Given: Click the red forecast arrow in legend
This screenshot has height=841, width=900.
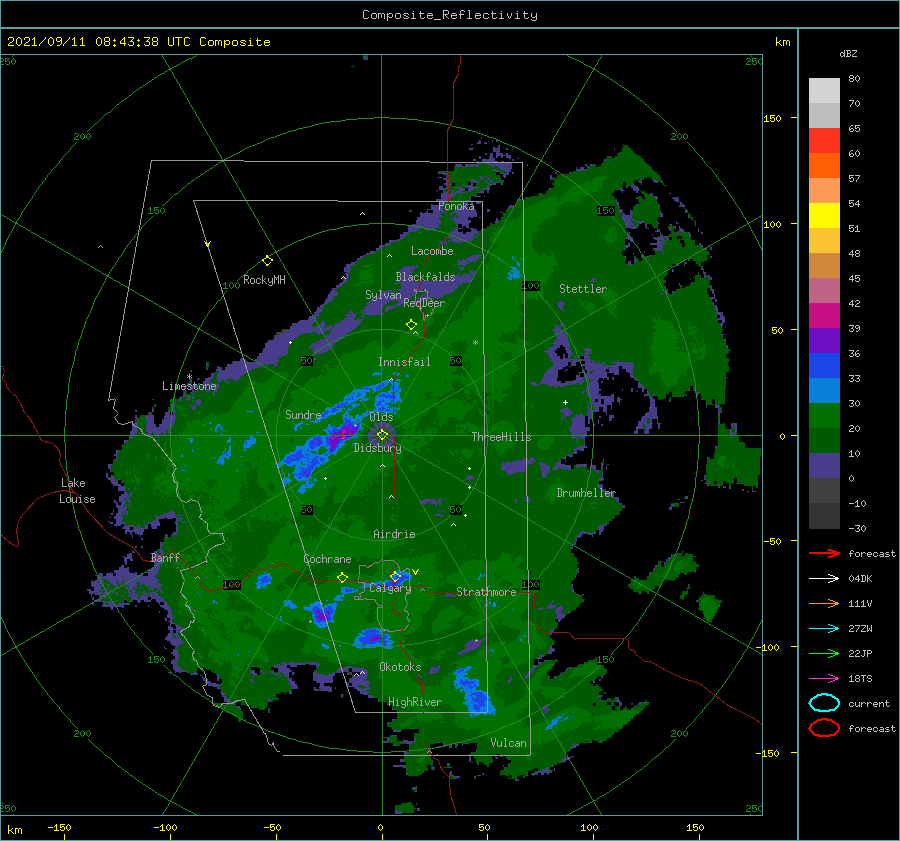Looking at the screenshot, I should (824, 553).
